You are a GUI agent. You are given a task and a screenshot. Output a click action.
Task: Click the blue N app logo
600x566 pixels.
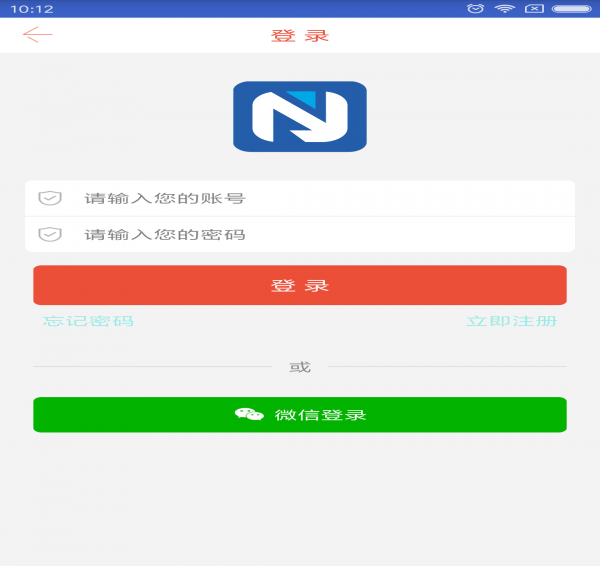(x=300, y=116)
